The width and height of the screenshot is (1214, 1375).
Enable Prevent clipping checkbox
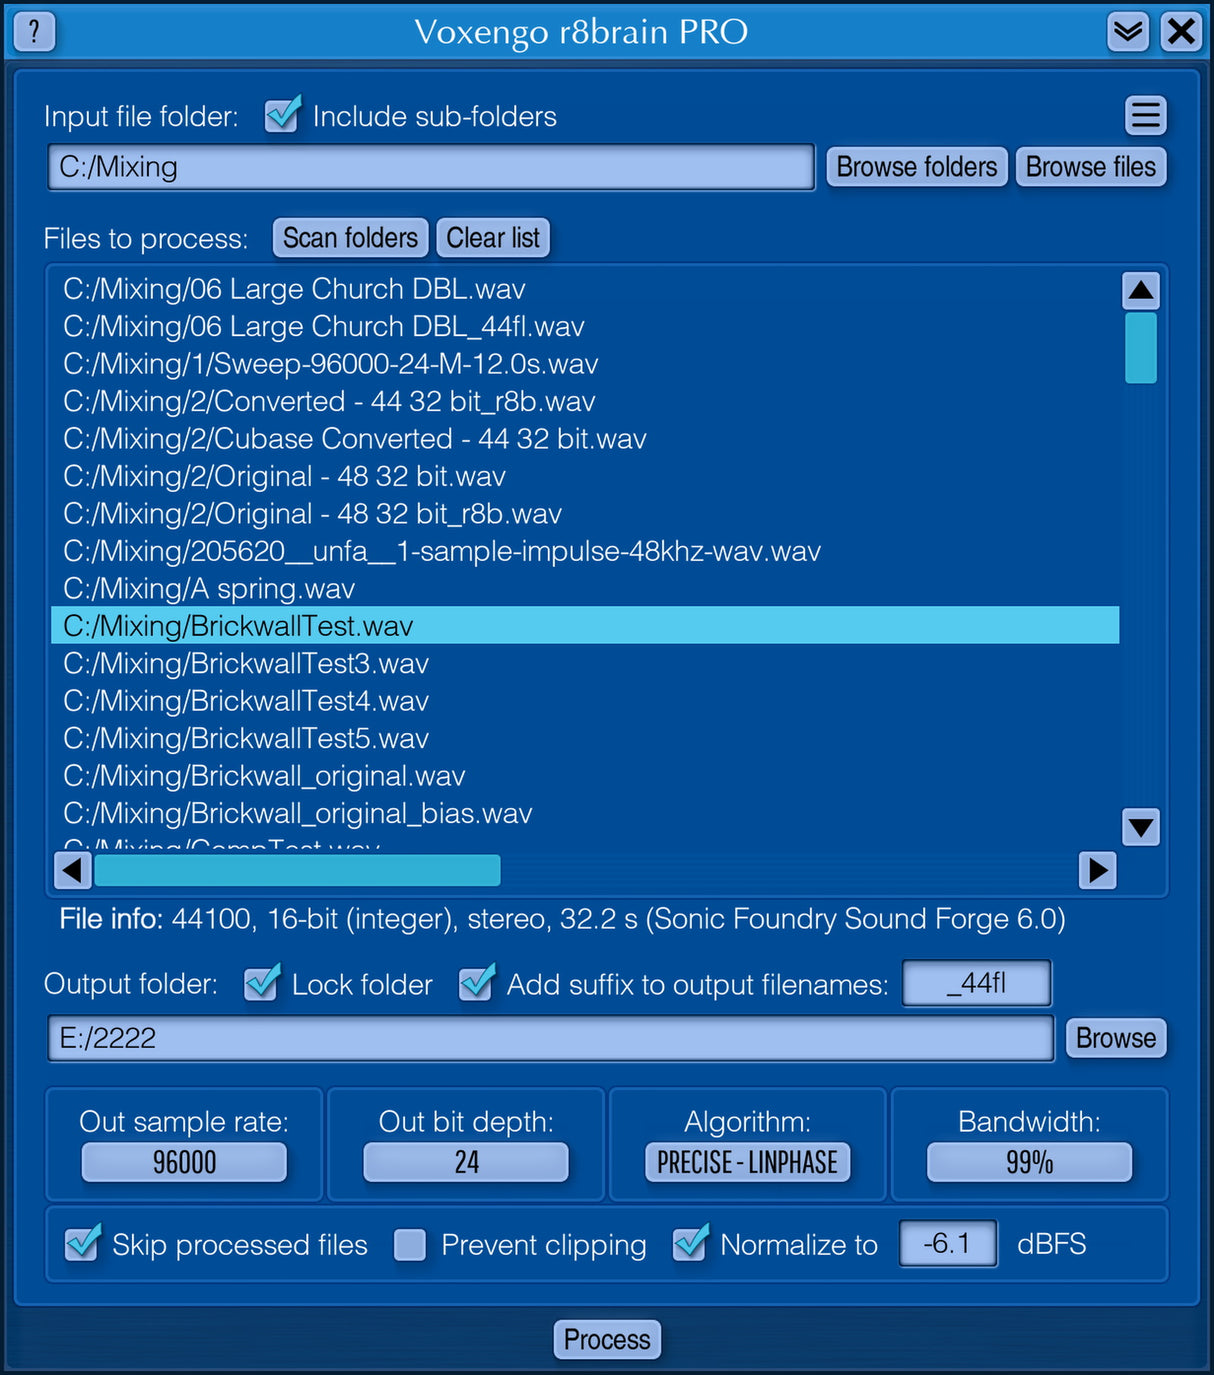[x=410, y=1245]
